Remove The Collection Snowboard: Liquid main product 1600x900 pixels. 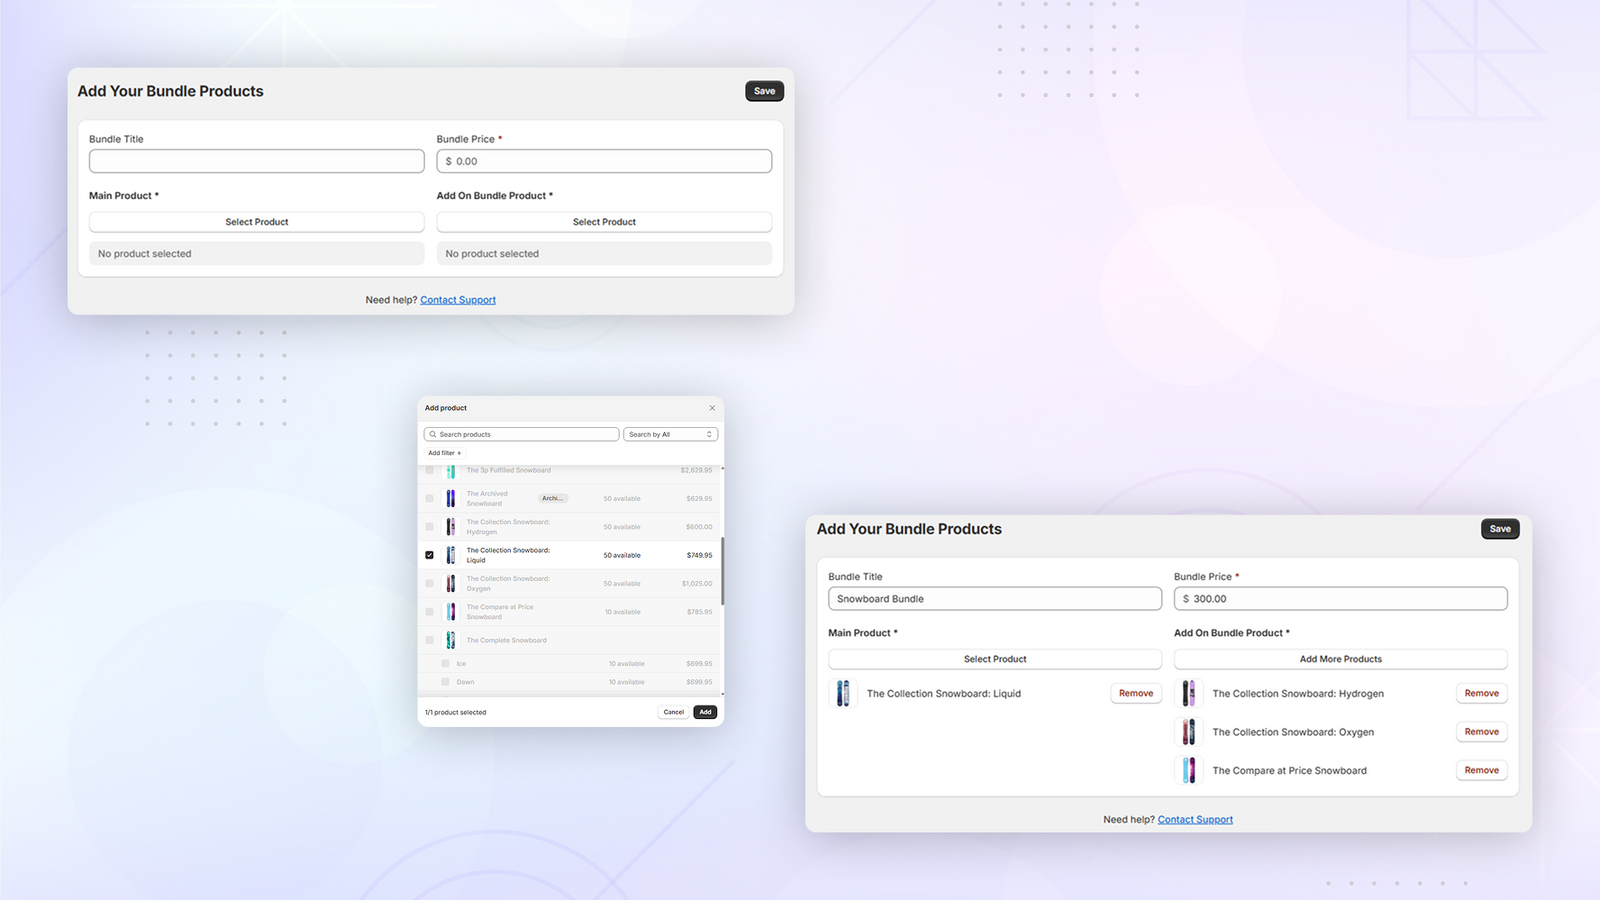pyautogui.click(x=1136, y=693)
